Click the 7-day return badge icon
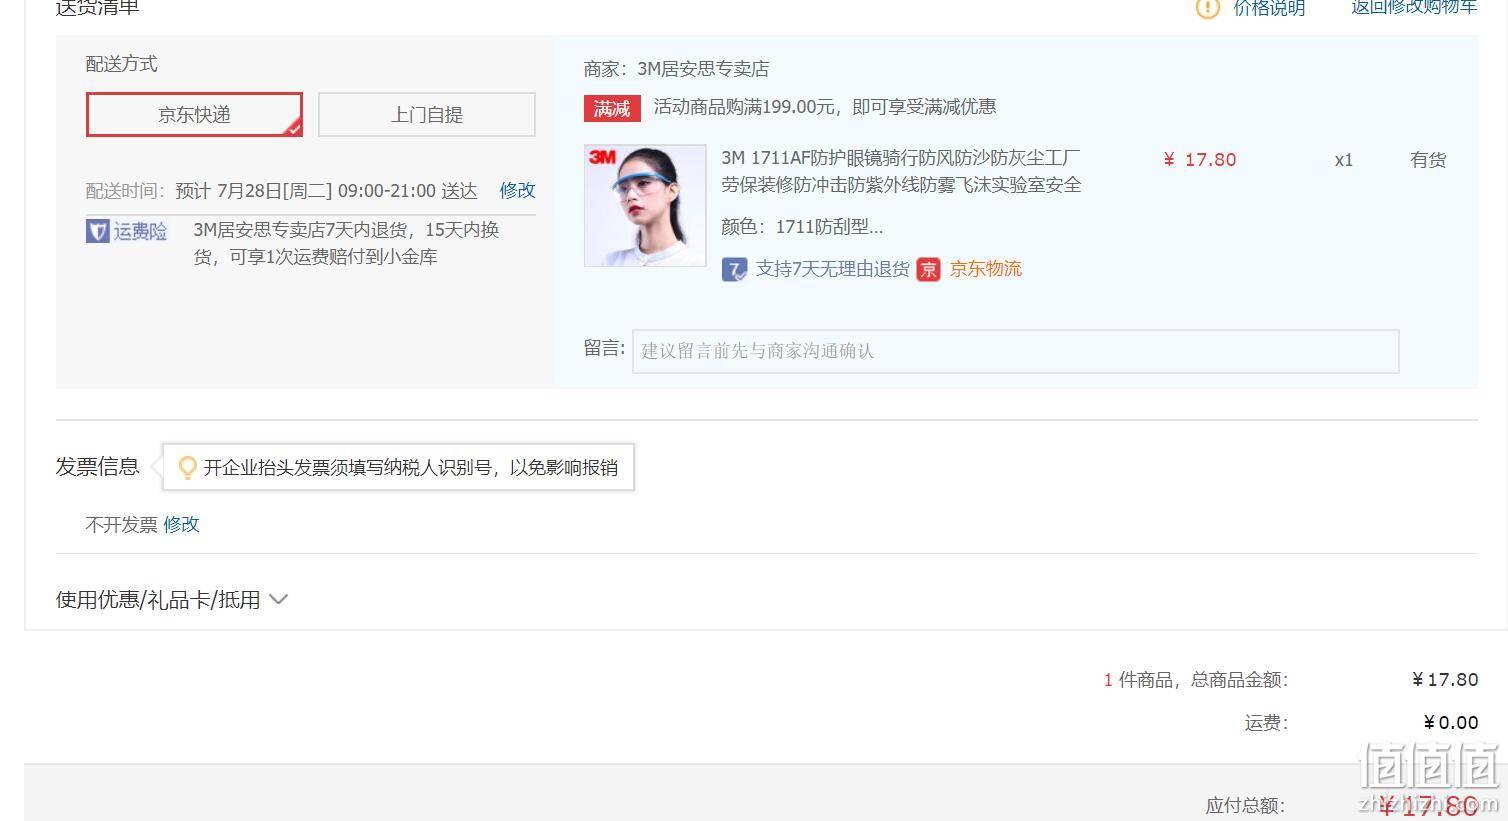 (x=734, y=269)
